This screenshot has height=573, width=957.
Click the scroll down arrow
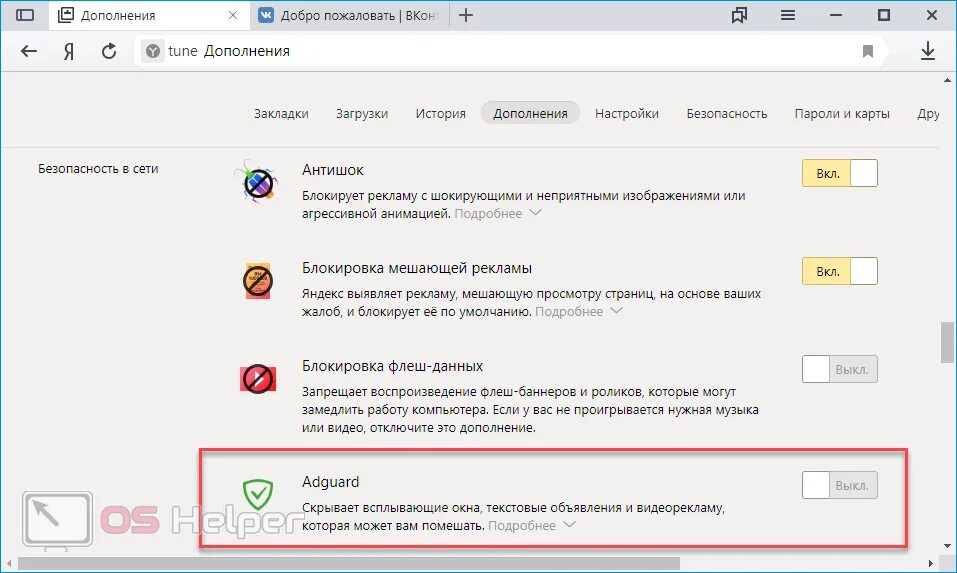947,546
